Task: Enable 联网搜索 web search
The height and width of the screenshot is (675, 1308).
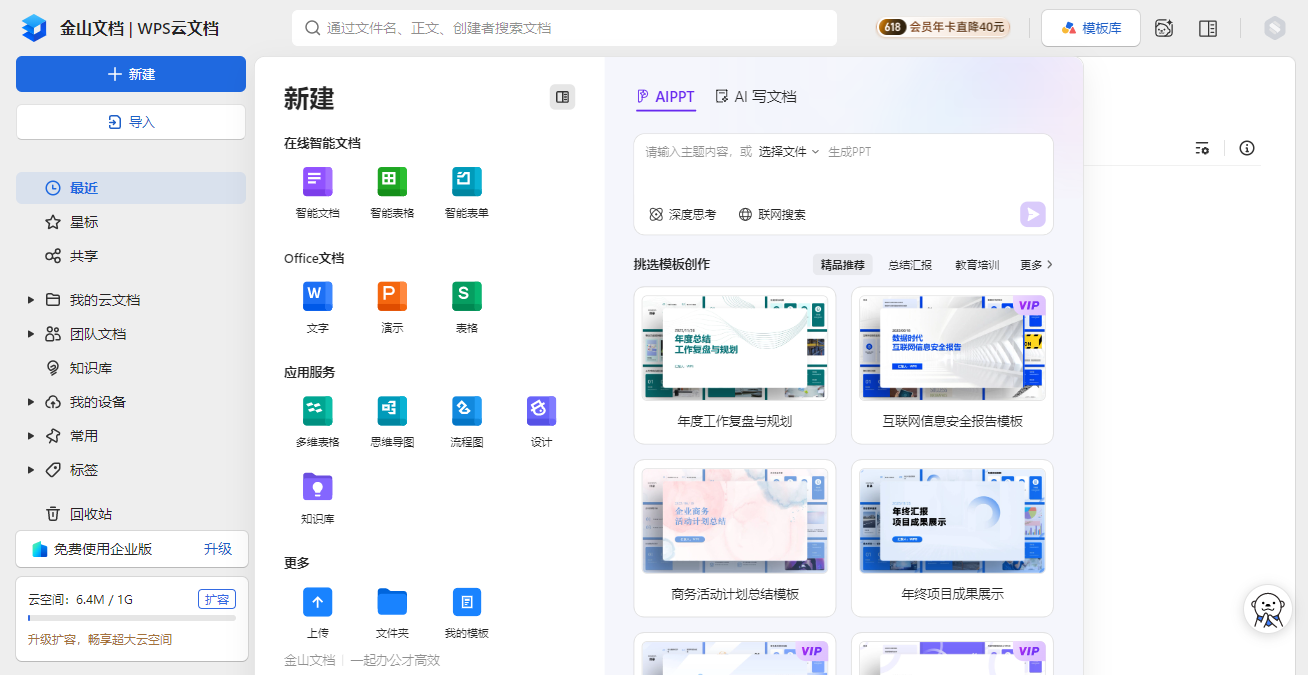Action: (x=772, y=214)
